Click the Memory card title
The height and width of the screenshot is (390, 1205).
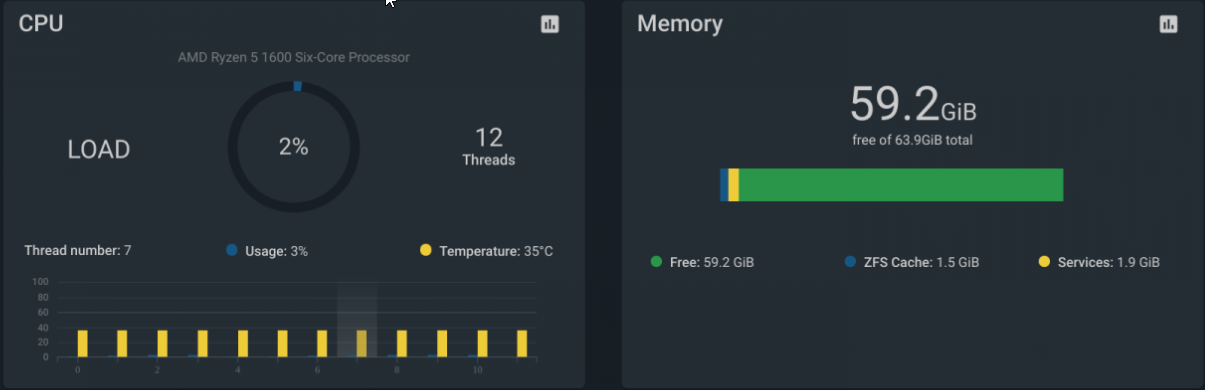[680, 23]
